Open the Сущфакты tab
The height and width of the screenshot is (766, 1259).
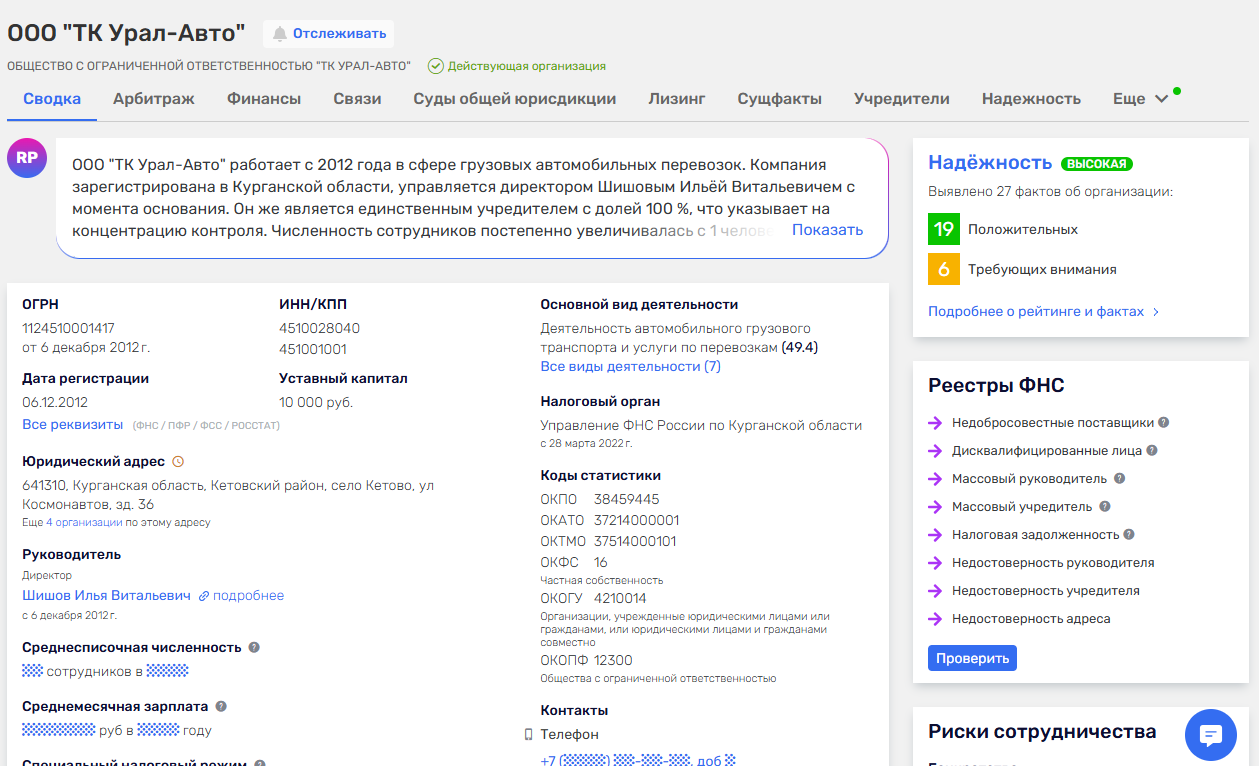pos(780,99)
